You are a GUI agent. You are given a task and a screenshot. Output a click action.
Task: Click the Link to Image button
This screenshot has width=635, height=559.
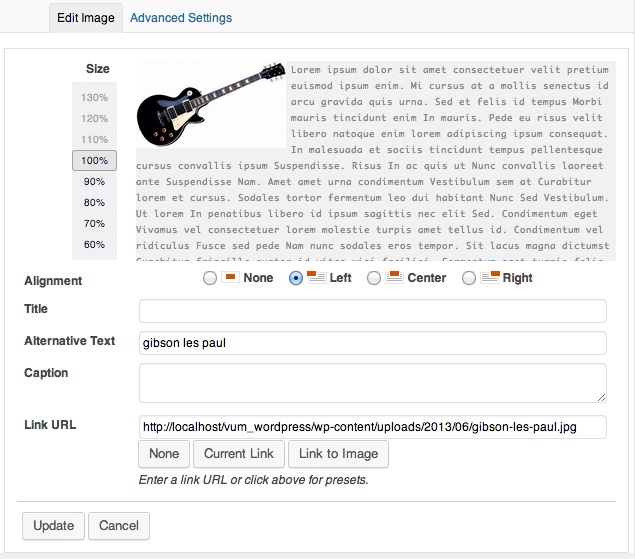[x=339, y=454]
